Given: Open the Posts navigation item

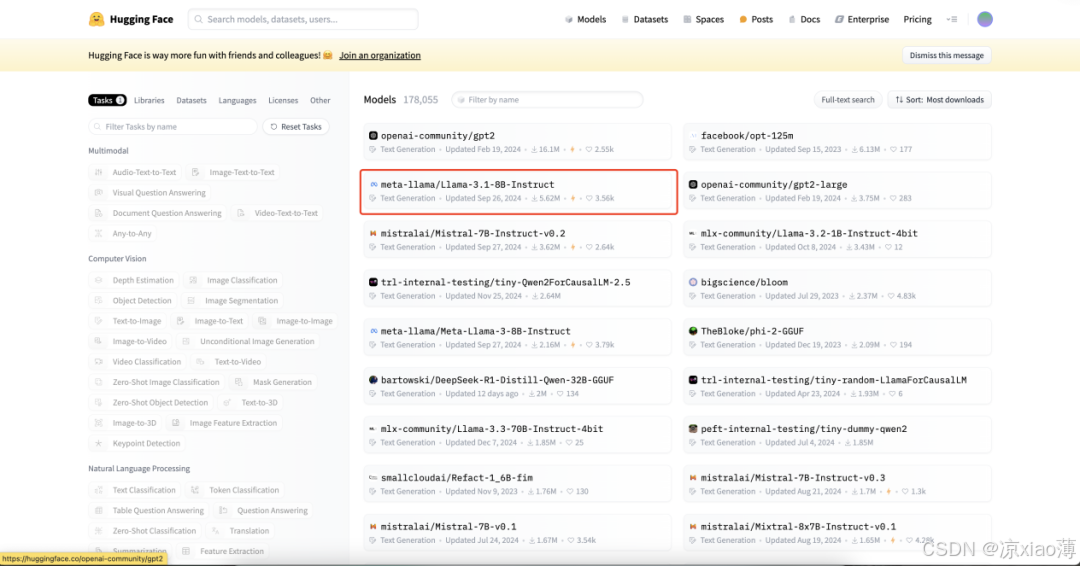Looking at the screenshot, I should coord(756,19).
